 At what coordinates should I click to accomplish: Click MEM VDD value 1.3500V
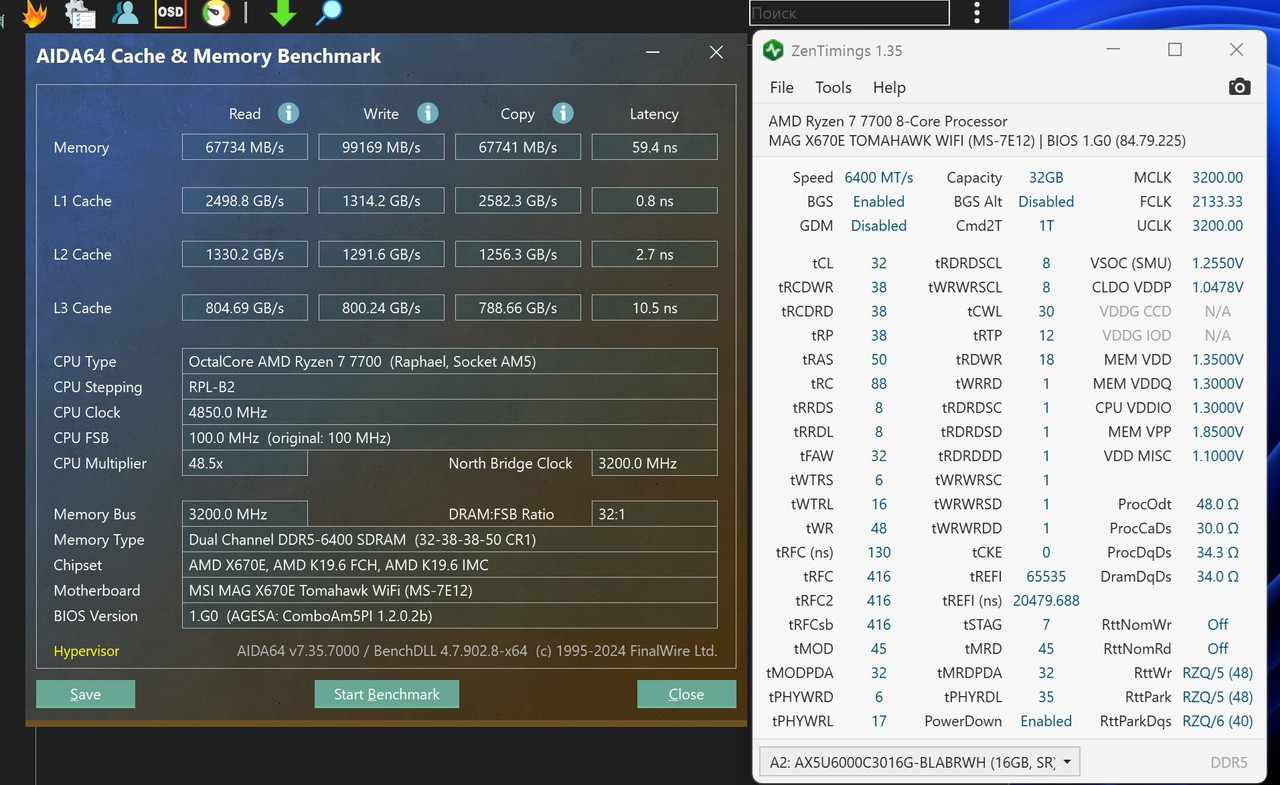point(1217,359)
